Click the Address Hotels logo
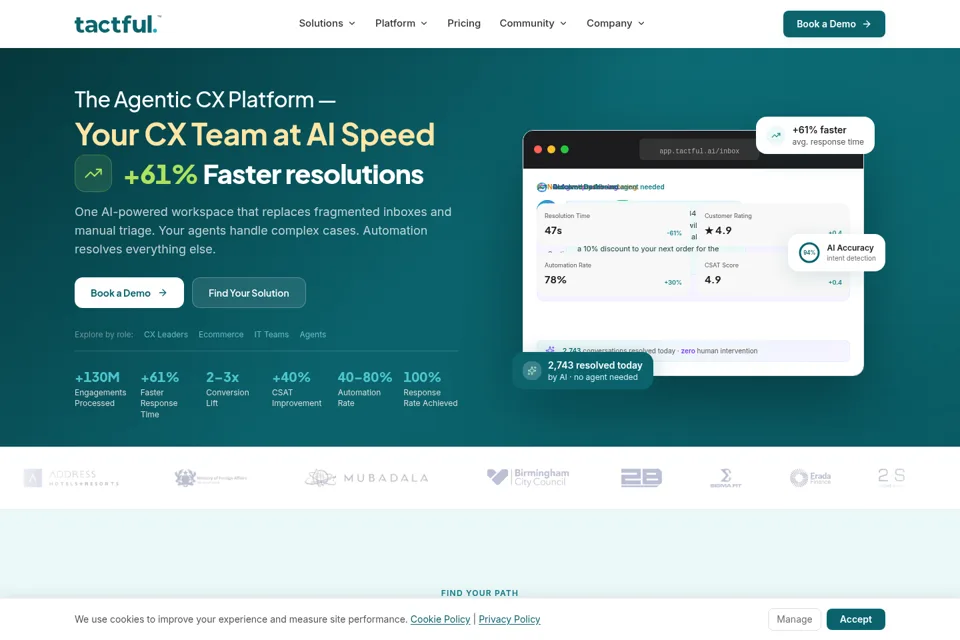 71,478
